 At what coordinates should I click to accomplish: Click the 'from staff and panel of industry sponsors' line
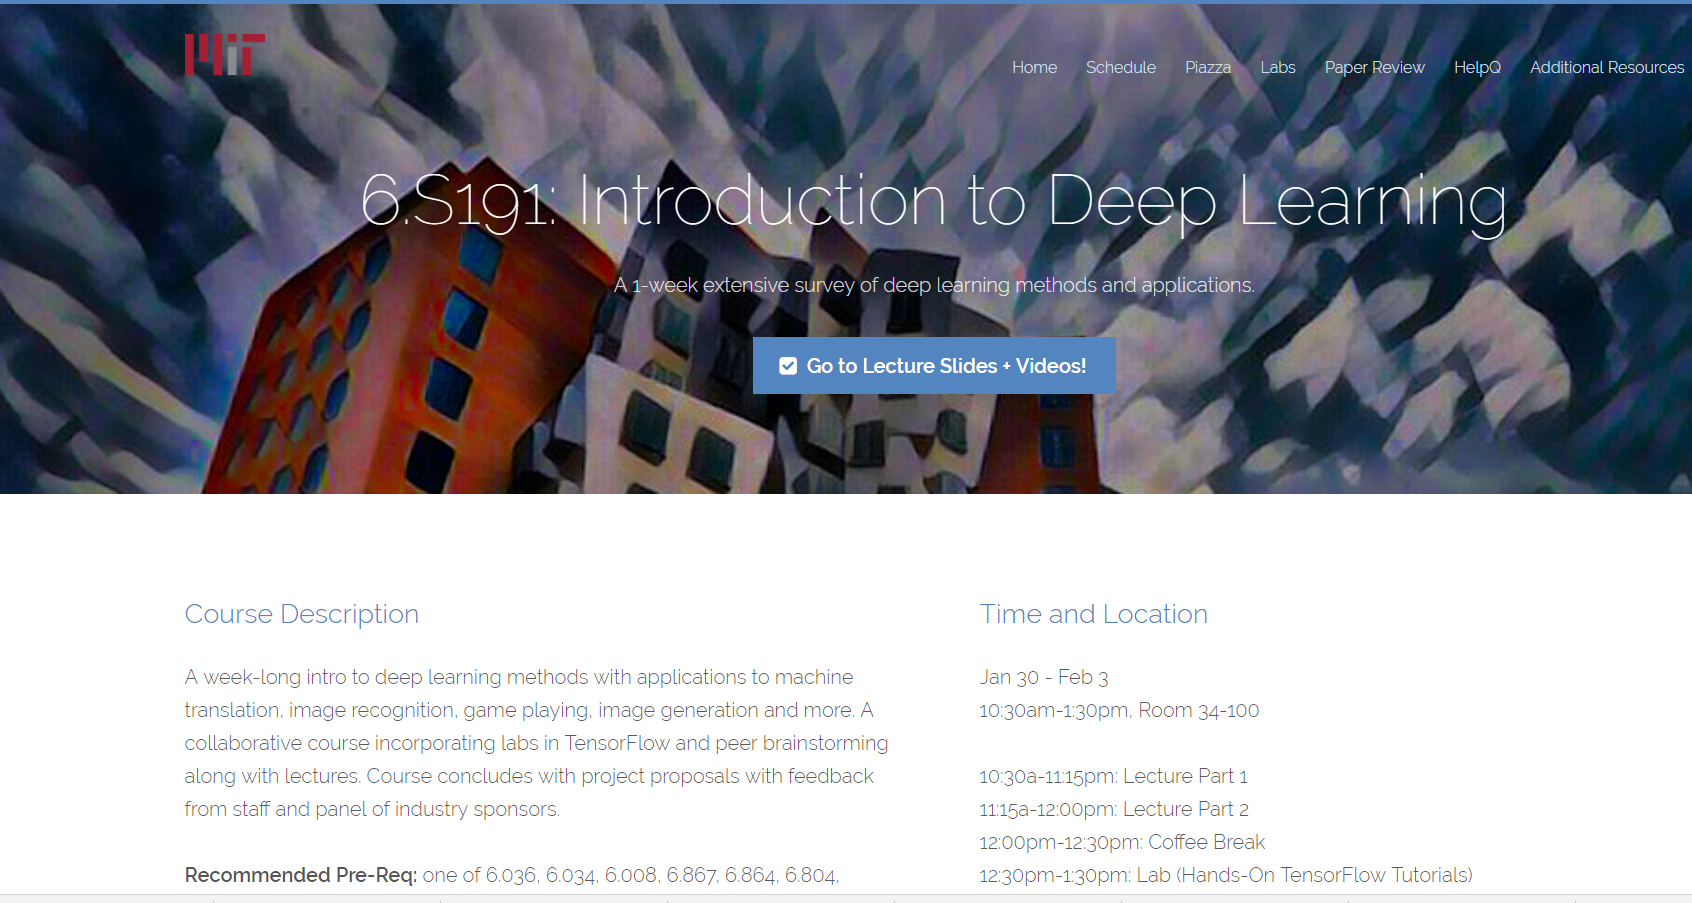(x=372, y=809)
